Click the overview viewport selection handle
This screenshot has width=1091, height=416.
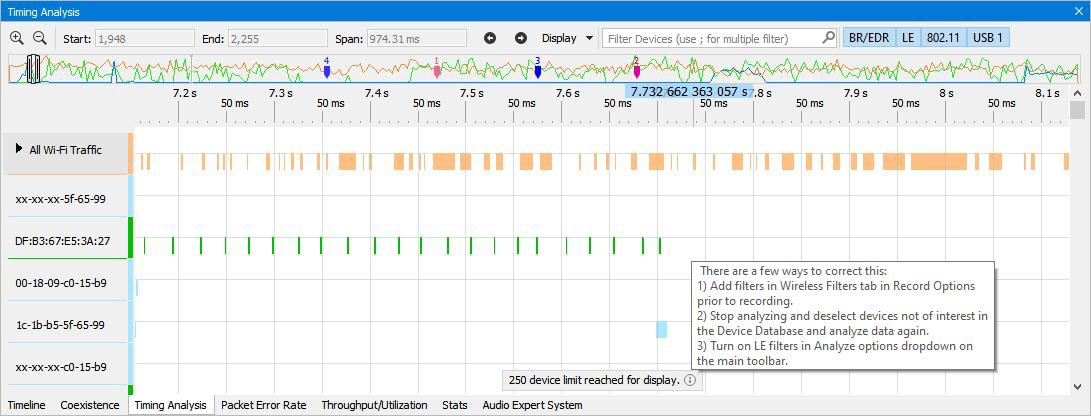pos(33,70)
